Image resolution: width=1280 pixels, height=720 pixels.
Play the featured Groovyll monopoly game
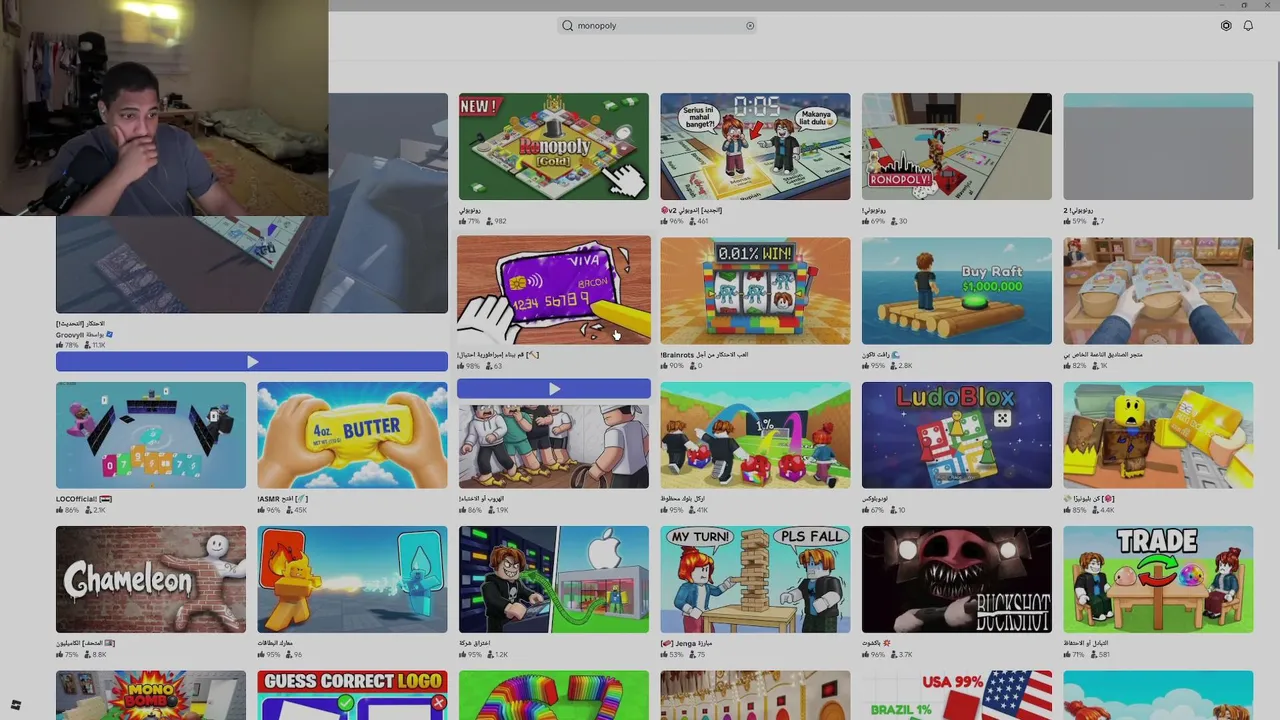pyautogui.click(x=252, y=362)
